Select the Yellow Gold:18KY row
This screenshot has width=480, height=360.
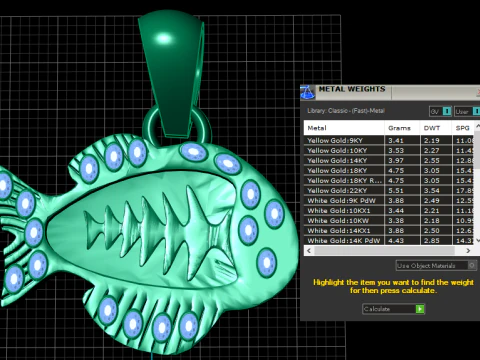(389, 170)
